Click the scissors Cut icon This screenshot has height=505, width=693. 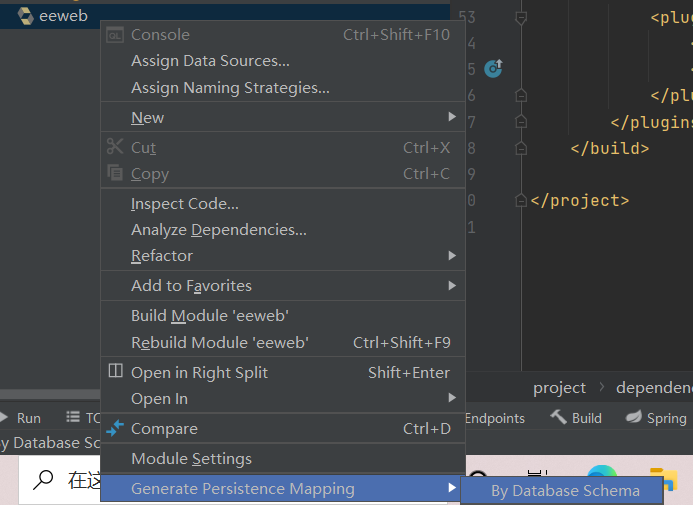115,146
